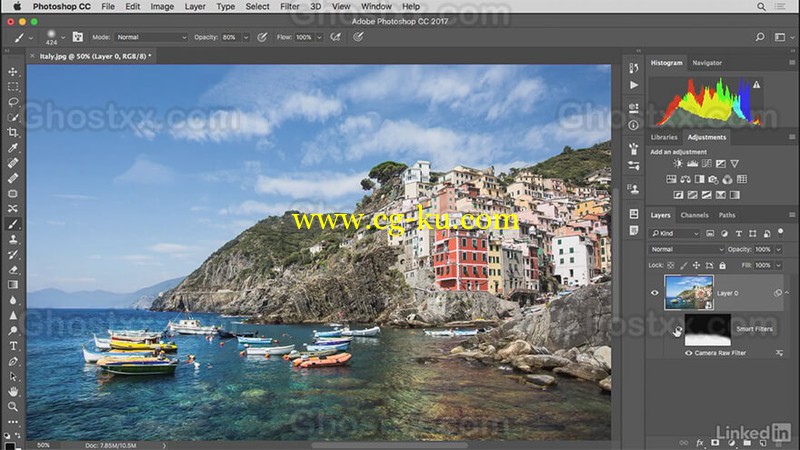Hide Layer 0 using eye icon
800x450 pixels.
coord(655,293)
